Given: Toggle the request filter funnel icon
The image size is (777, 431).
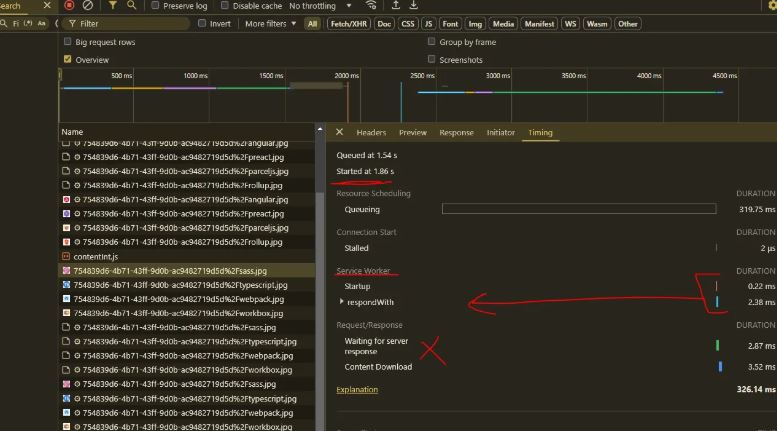Looking at the screenshot, I should click(112, 6).
